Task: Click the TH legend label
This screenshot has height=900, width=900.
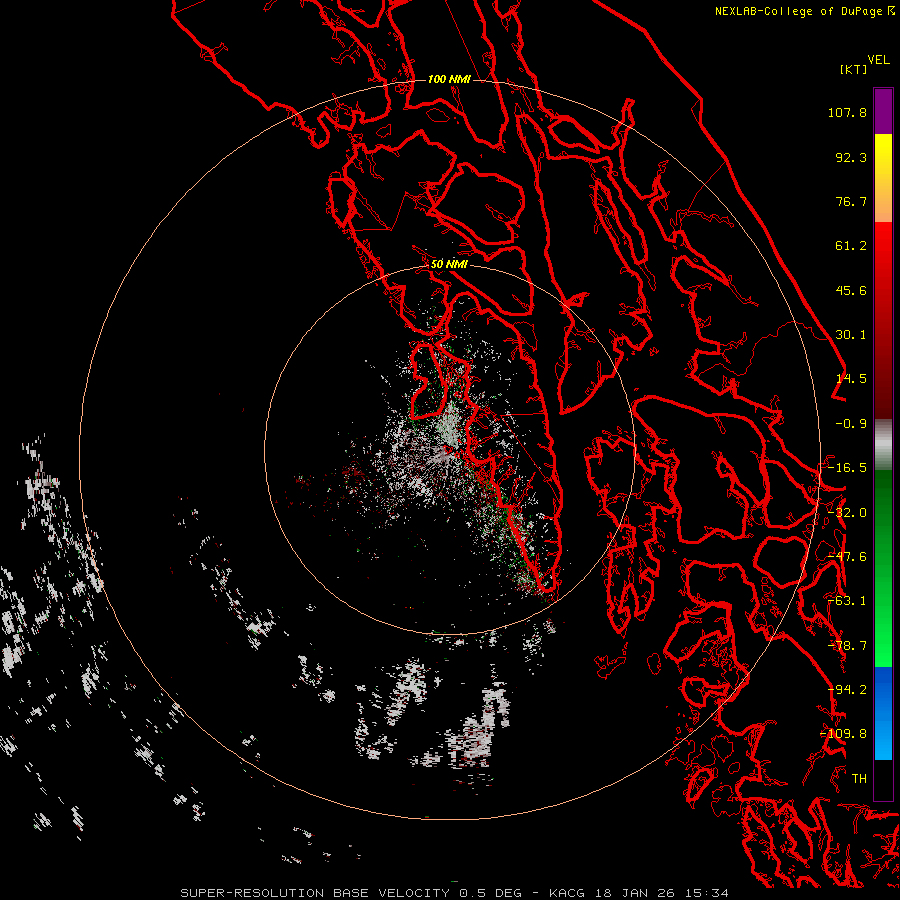Action: 859,779
